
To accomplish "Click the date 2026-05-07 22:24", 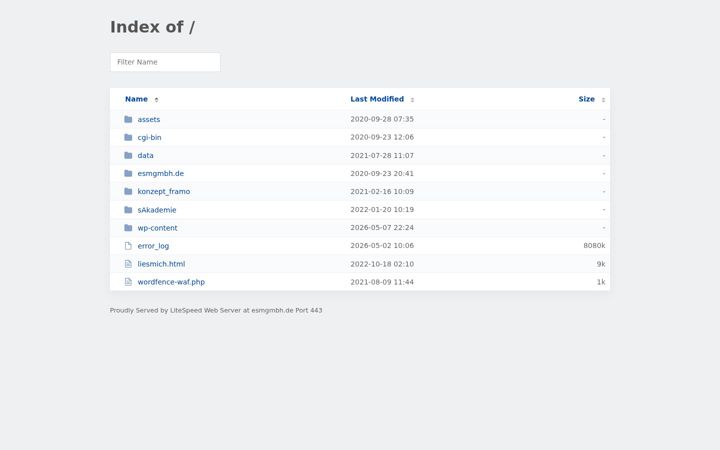I will [382, 227].
